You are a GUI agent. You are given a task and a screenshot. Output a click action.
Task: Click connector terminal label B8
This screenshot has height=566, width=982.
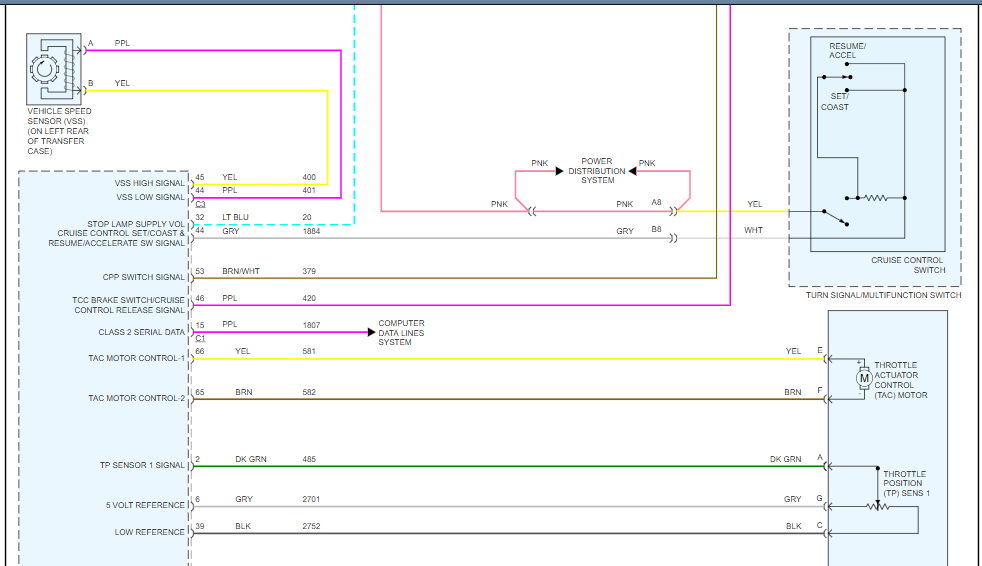656,229
